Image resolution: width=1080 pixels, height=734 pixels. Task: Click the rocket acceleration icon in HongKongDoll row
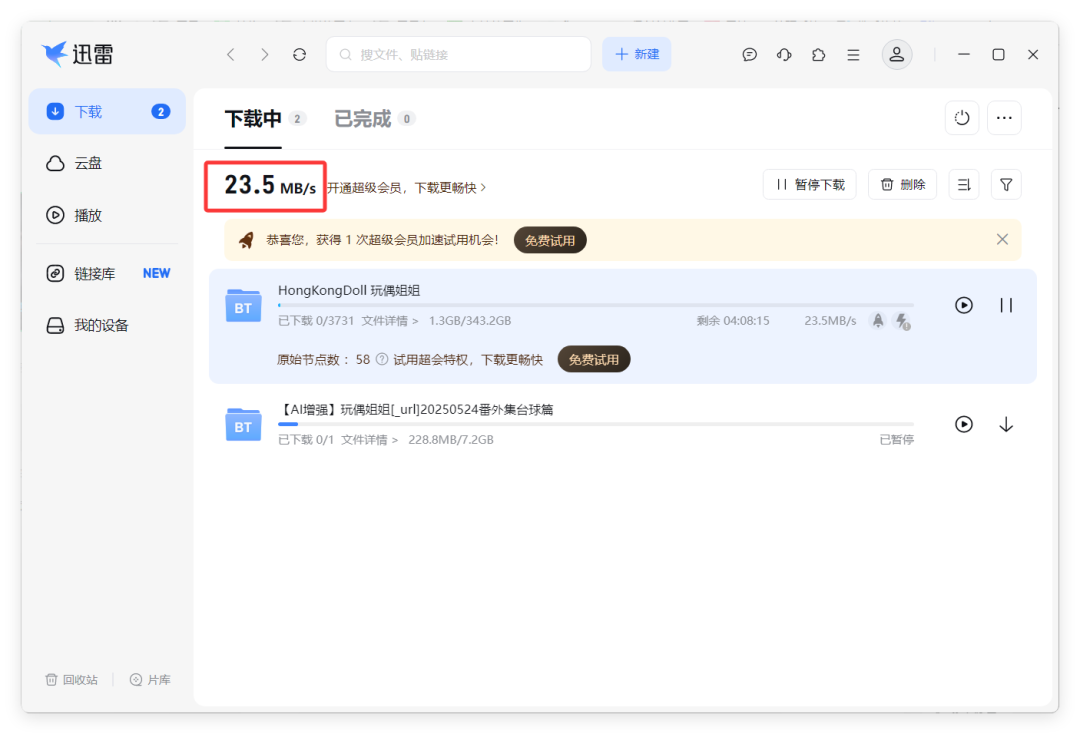point(878,320)
